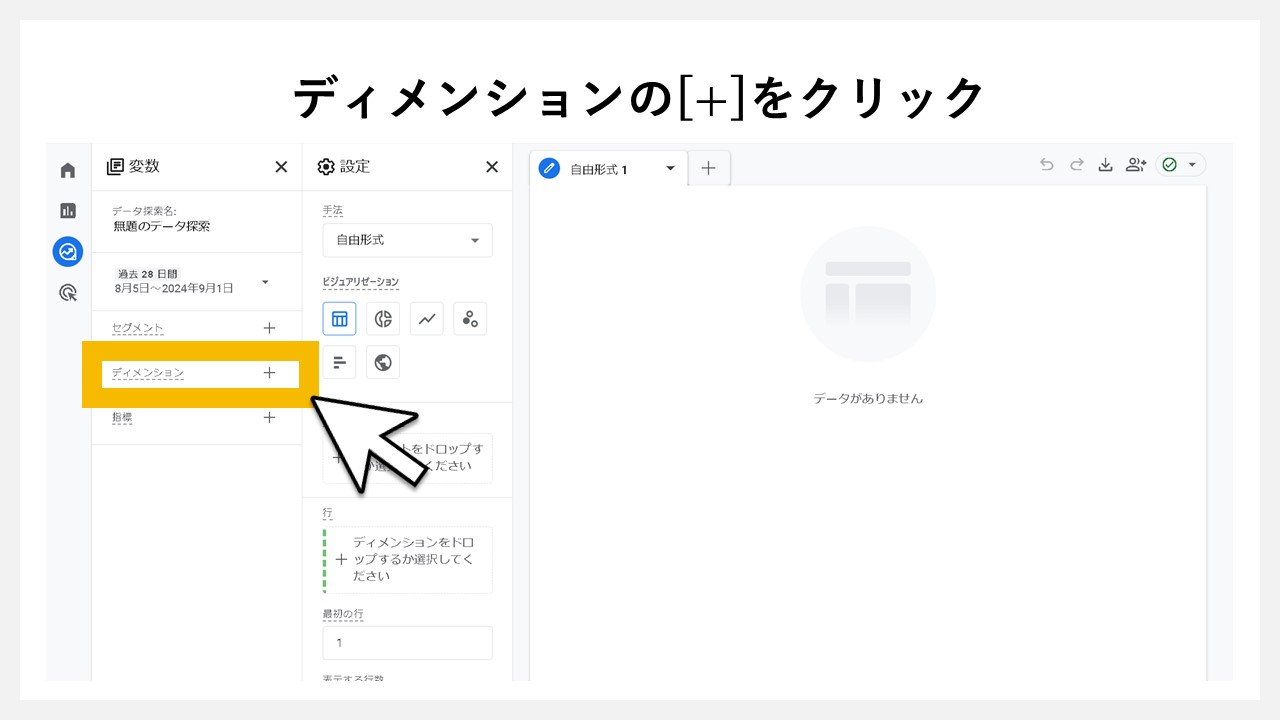
Task: Select the scatter plot visualization icon
Action: pos(470,318)
